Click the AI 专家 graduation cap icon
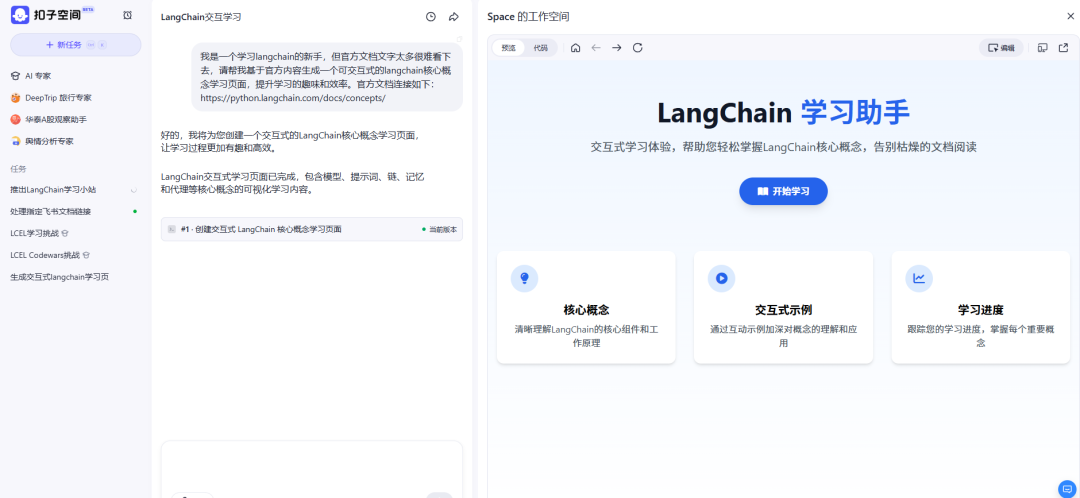 (x=15, y=76)
